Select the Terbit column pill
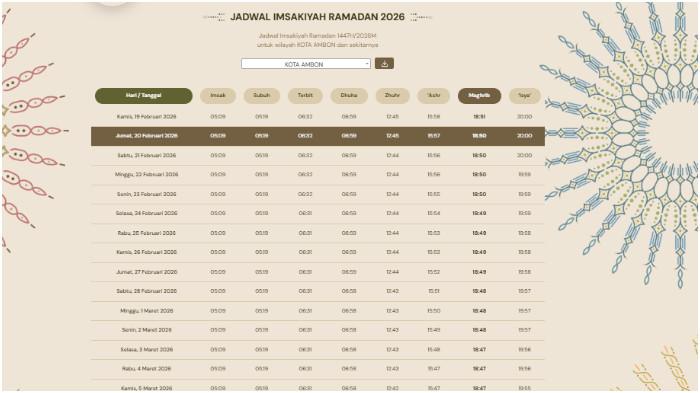700x393 pixels. 305,96
